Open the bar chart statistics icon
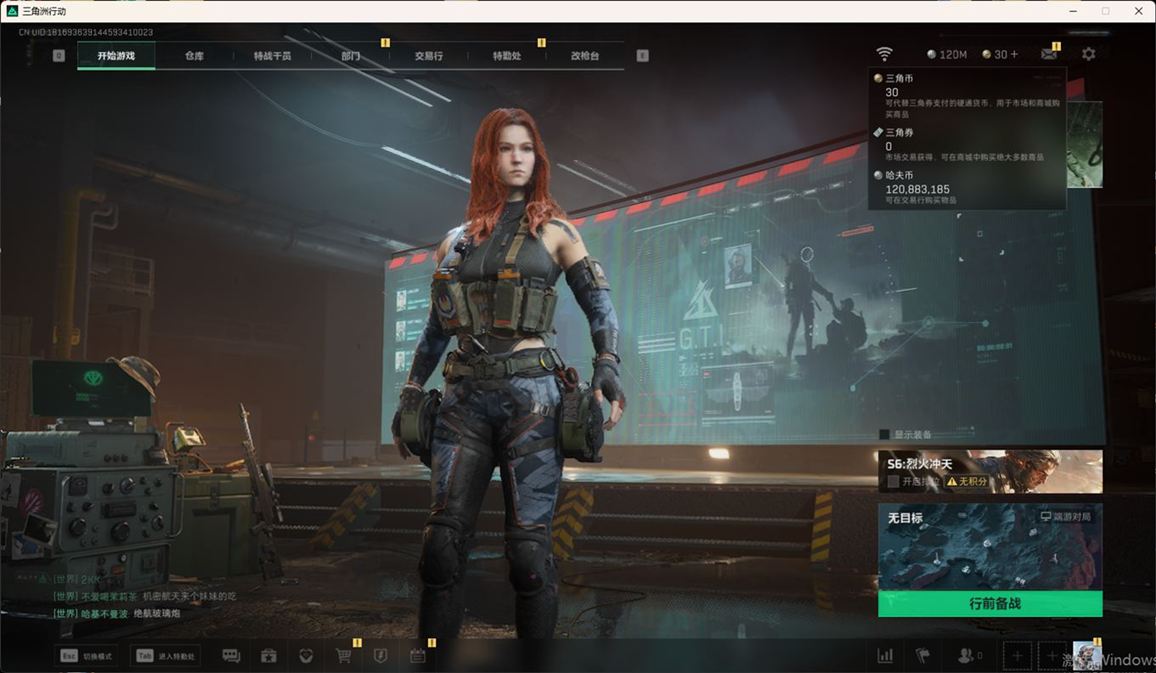 click(x=885, y=656)
